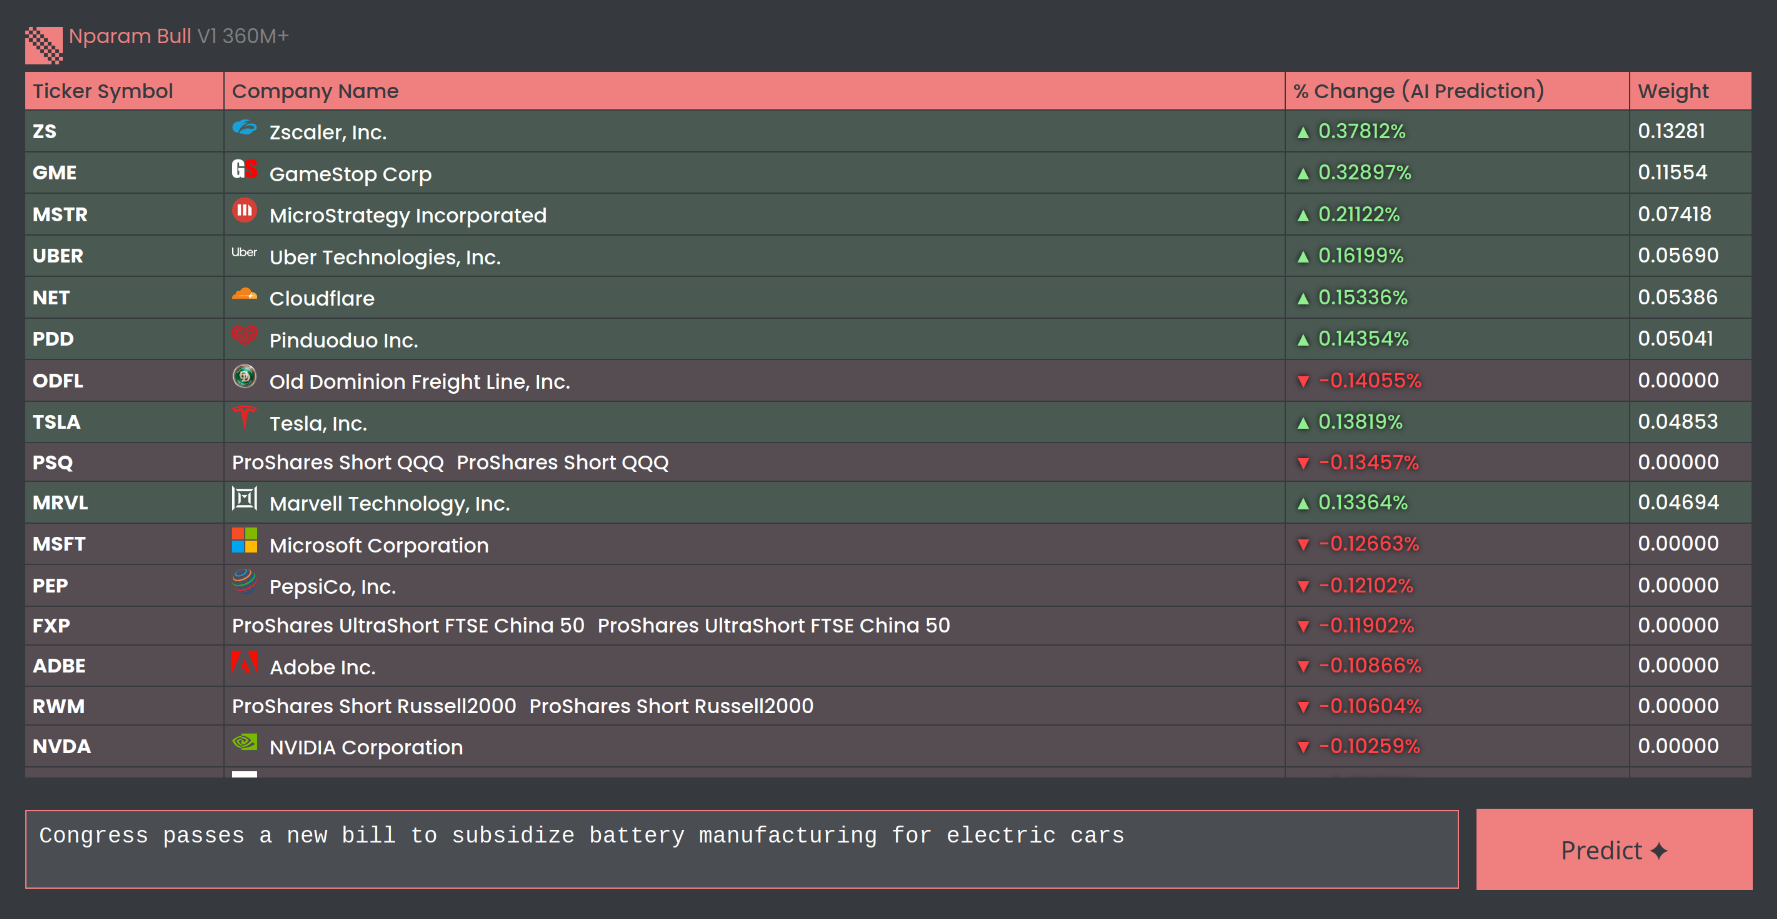Image resolution: width=1777 pixels, height=919 pixels.
Task: Click the Uber logo icon
Action: pyautogui.click(x=244, y=252)
